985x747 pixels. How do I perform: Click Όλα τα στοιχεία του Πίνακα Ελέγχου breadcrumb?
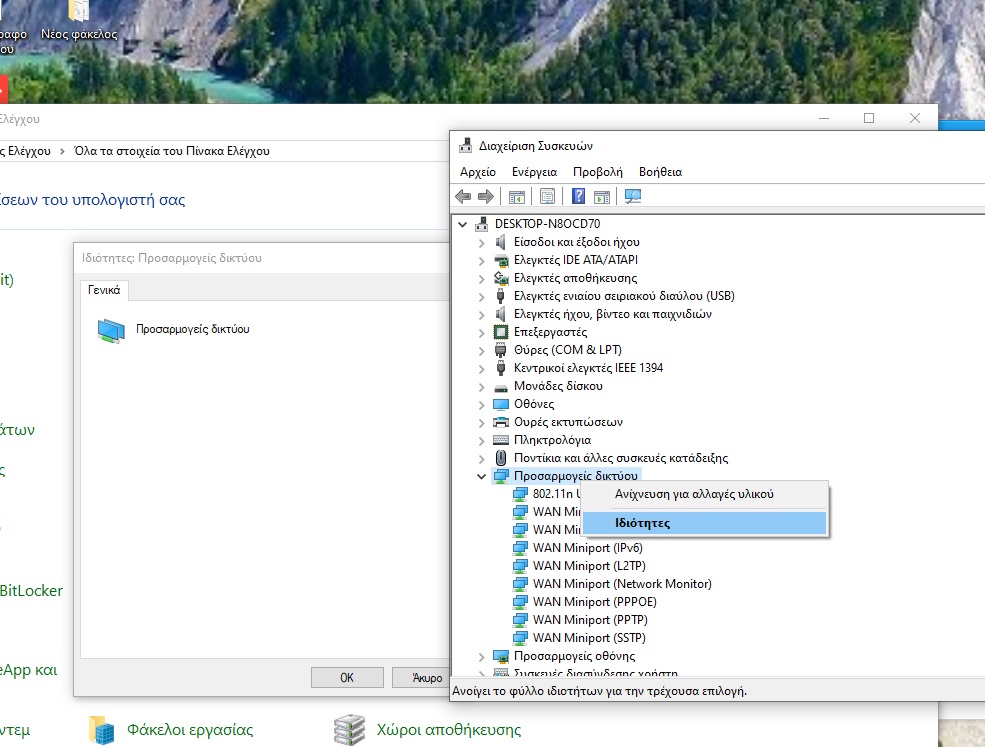(171, 151)
